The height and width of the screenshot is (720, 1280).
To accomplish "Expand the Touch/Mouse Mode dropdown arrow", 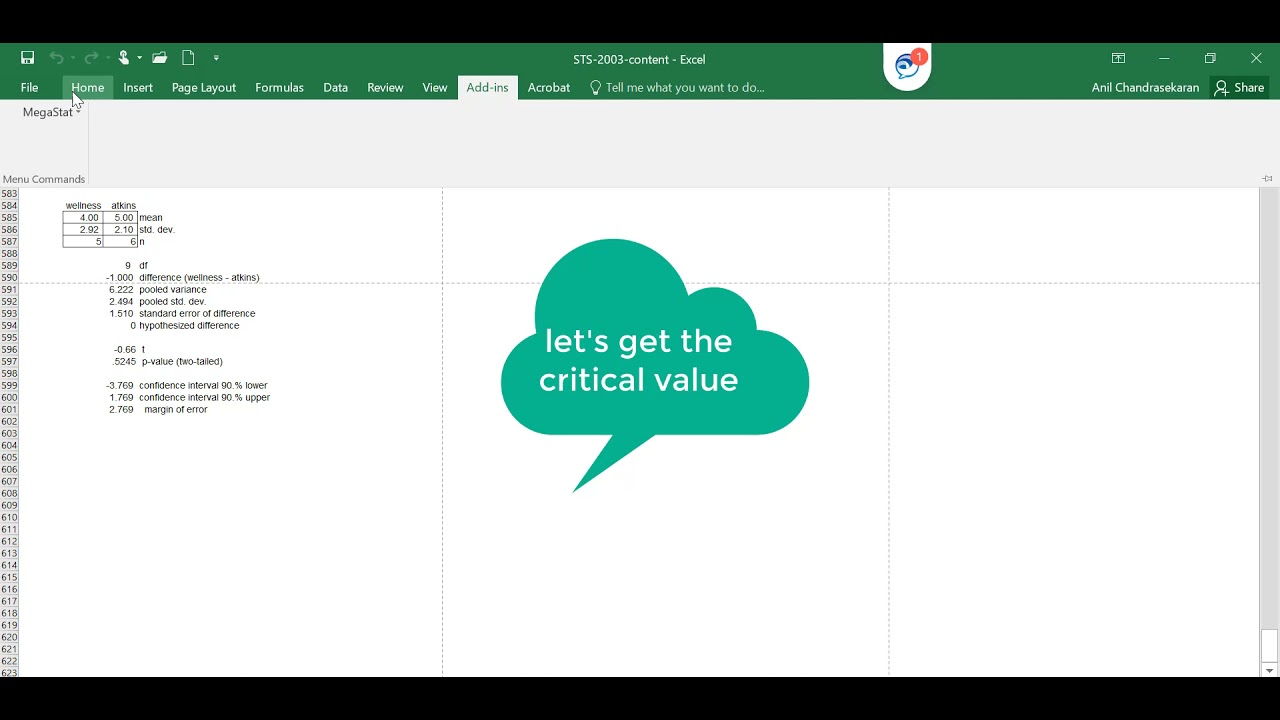I will pyautogui.click(x=140, y=58).
